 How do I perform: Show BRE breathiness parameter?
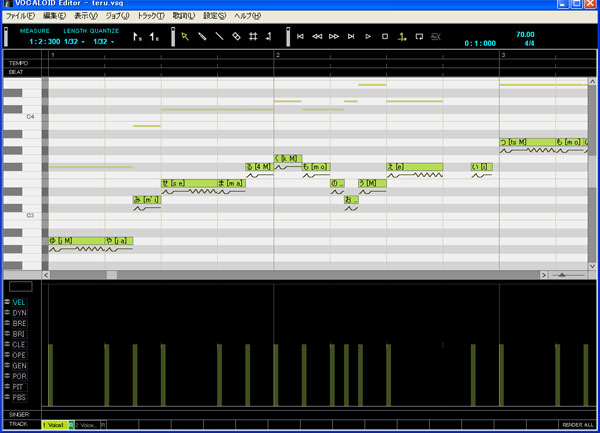click(19, 324)
